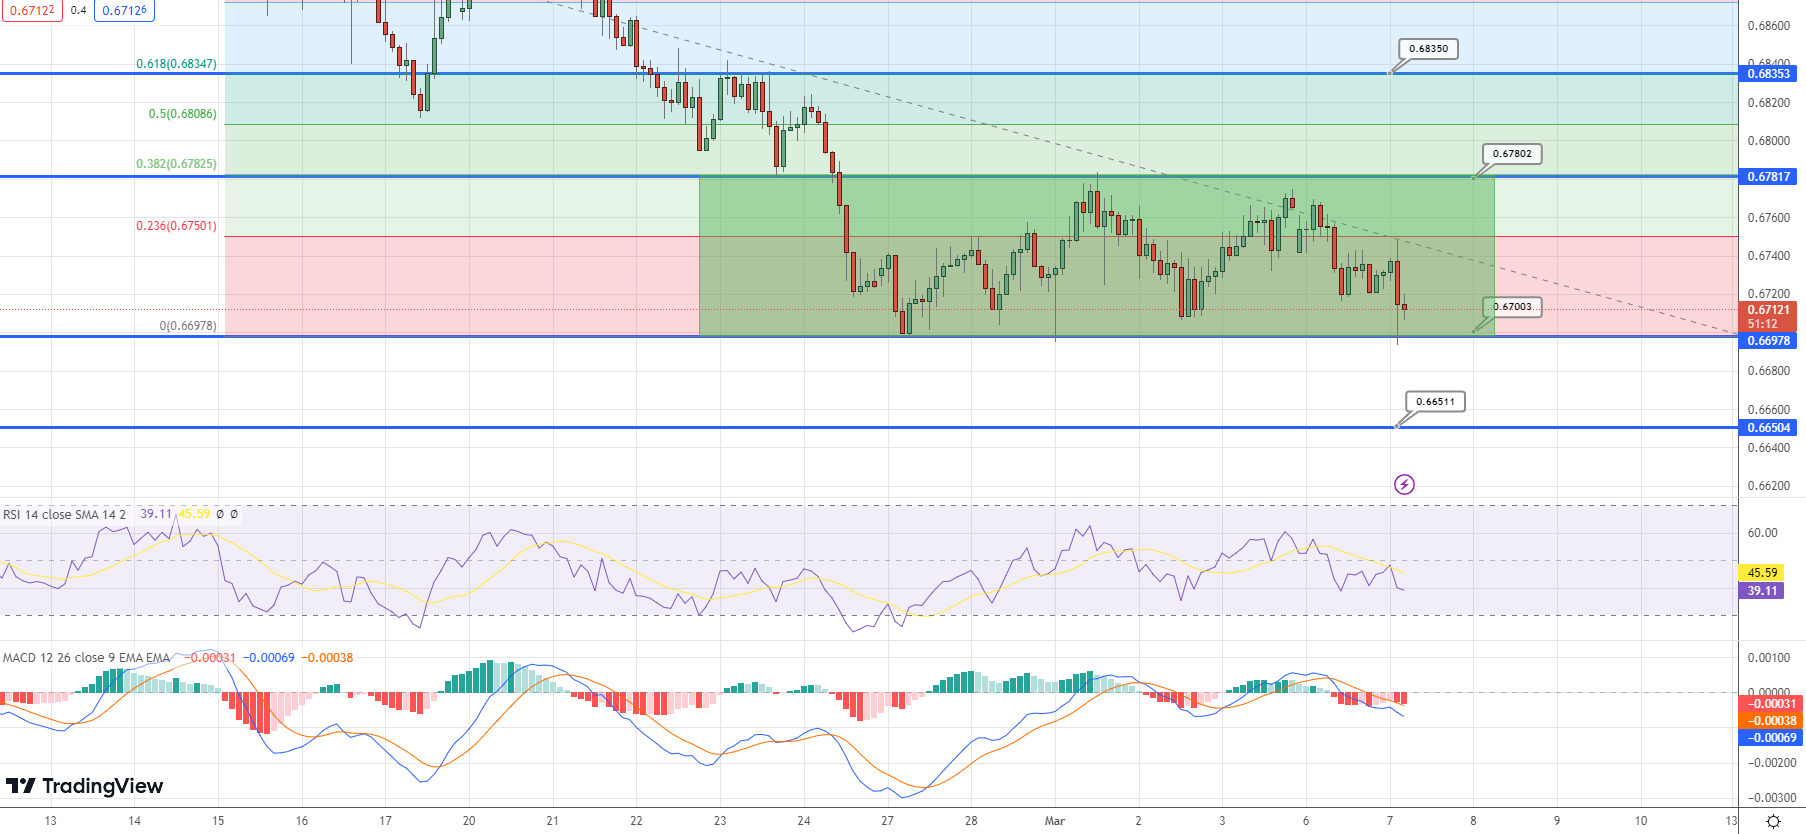Click the MACD 12 26 indicator legend

pos(86,658)
